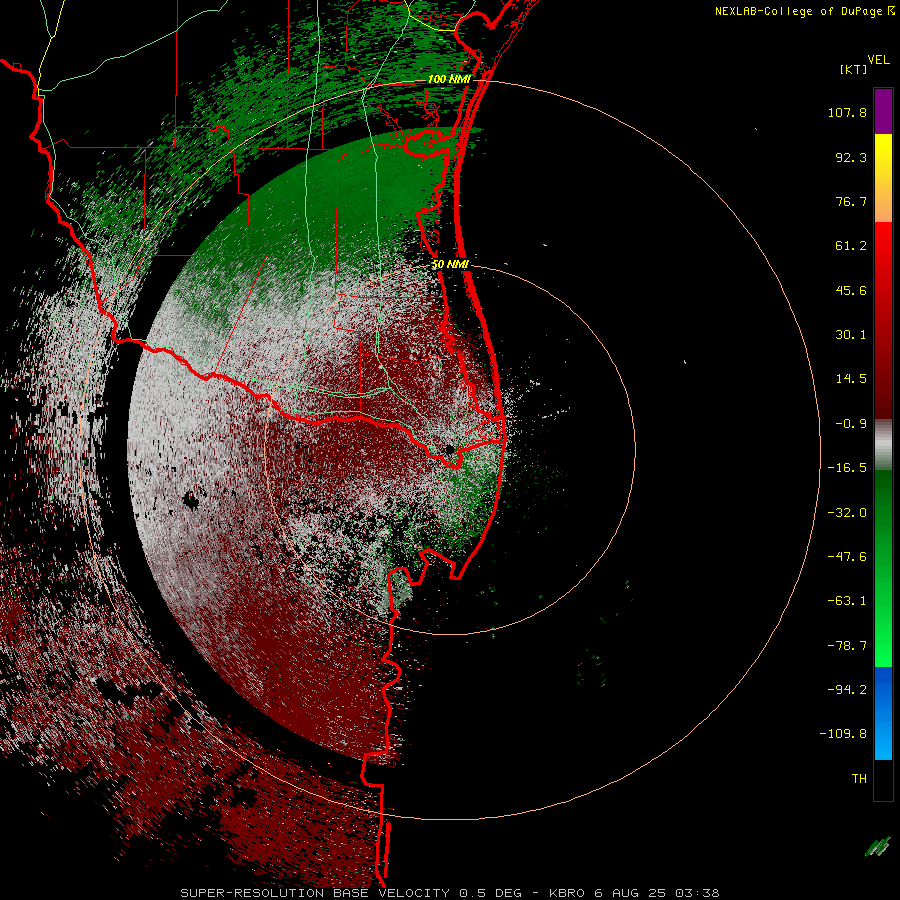Click the [KT] units label
900x900 pixels.
[854, 69]
